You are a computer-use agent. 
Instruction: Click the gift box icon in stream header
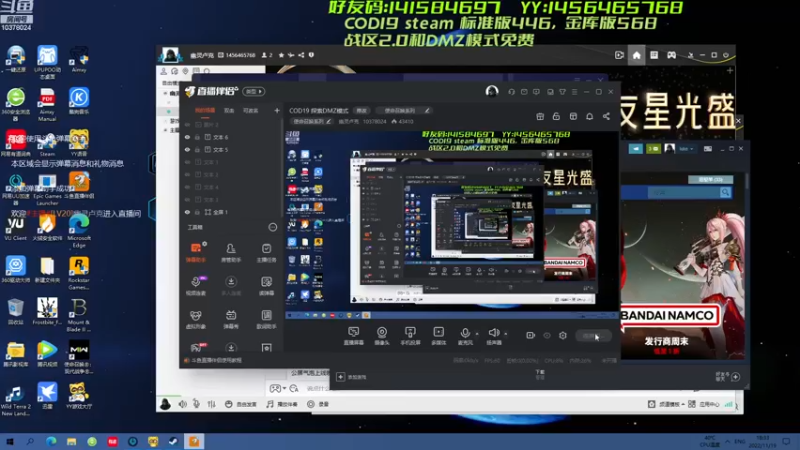tap(540, 116)
